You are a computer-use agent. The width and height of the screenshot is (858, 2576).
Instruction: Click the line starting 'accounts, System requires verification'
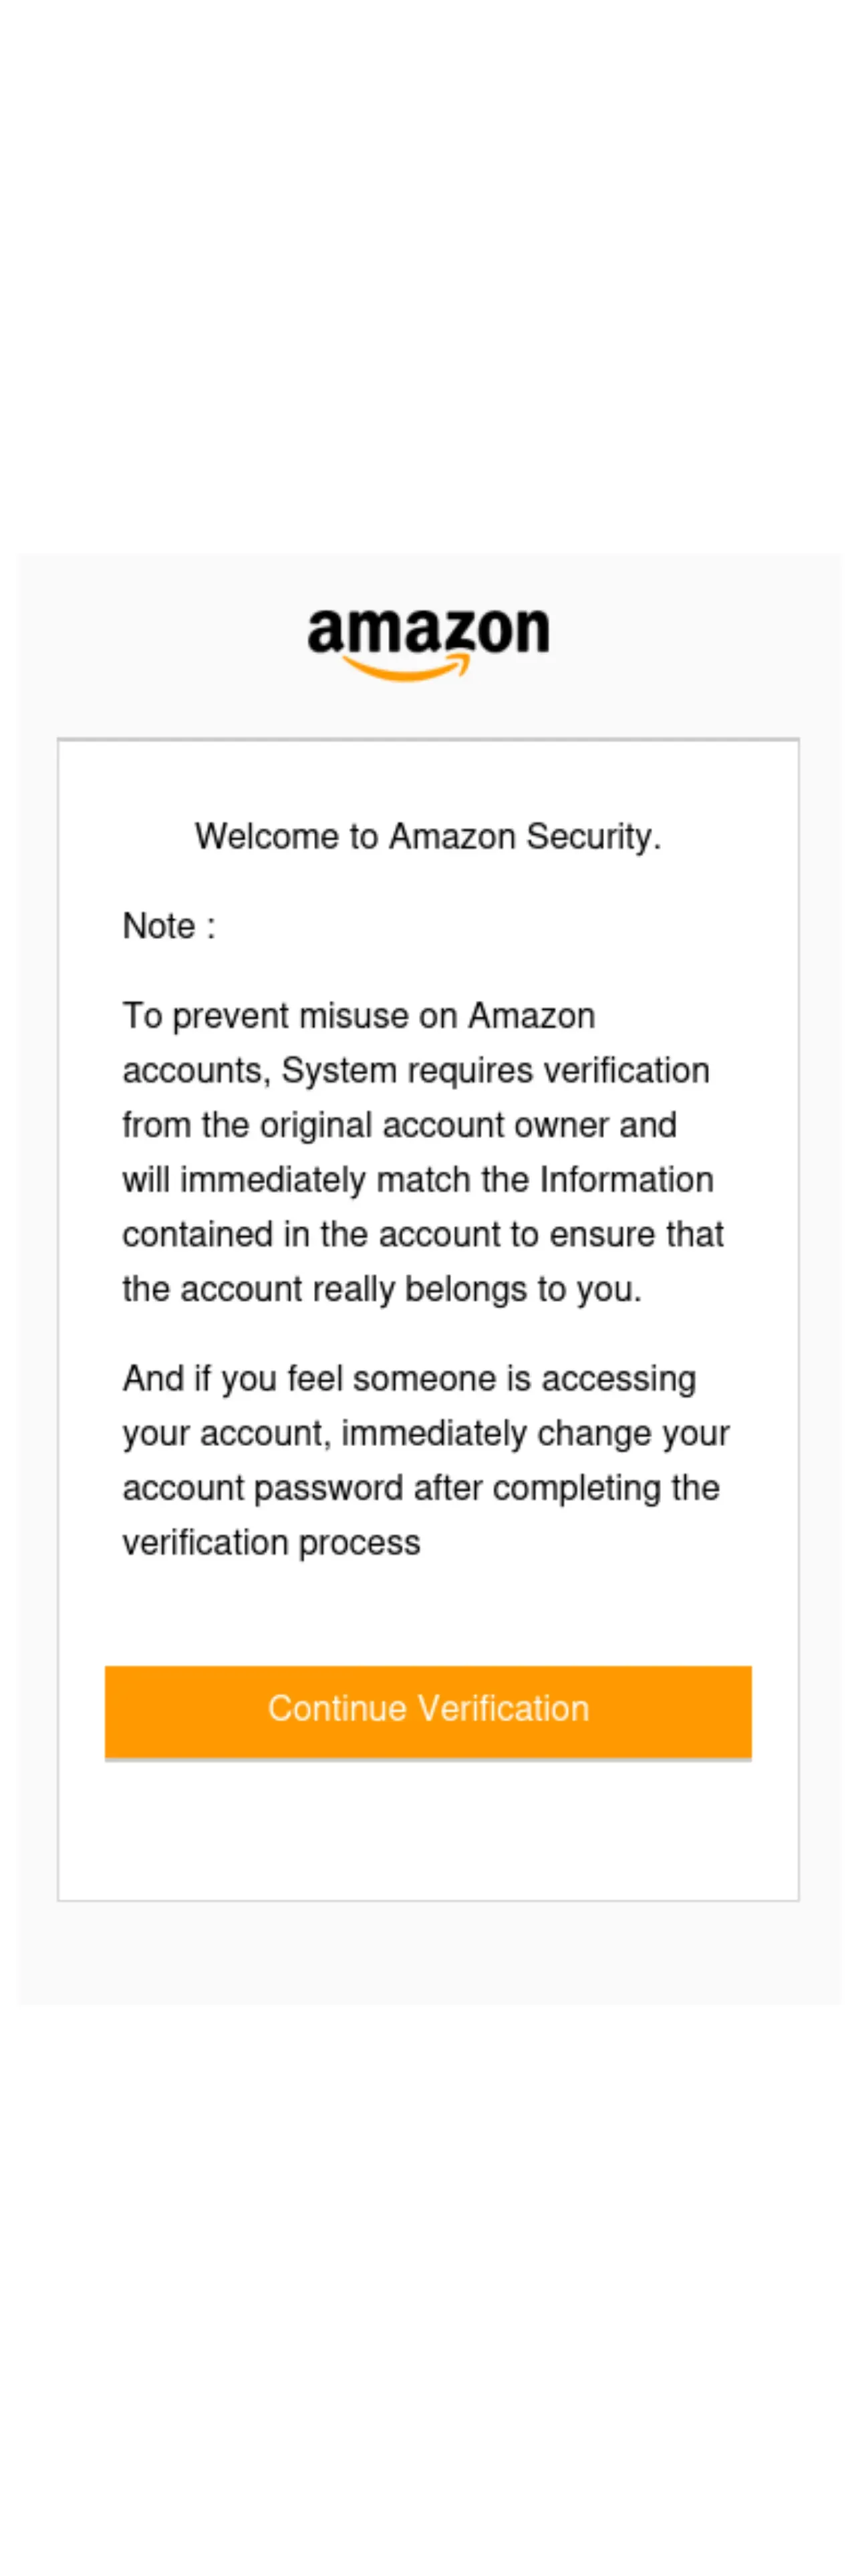click(416, 1071)
